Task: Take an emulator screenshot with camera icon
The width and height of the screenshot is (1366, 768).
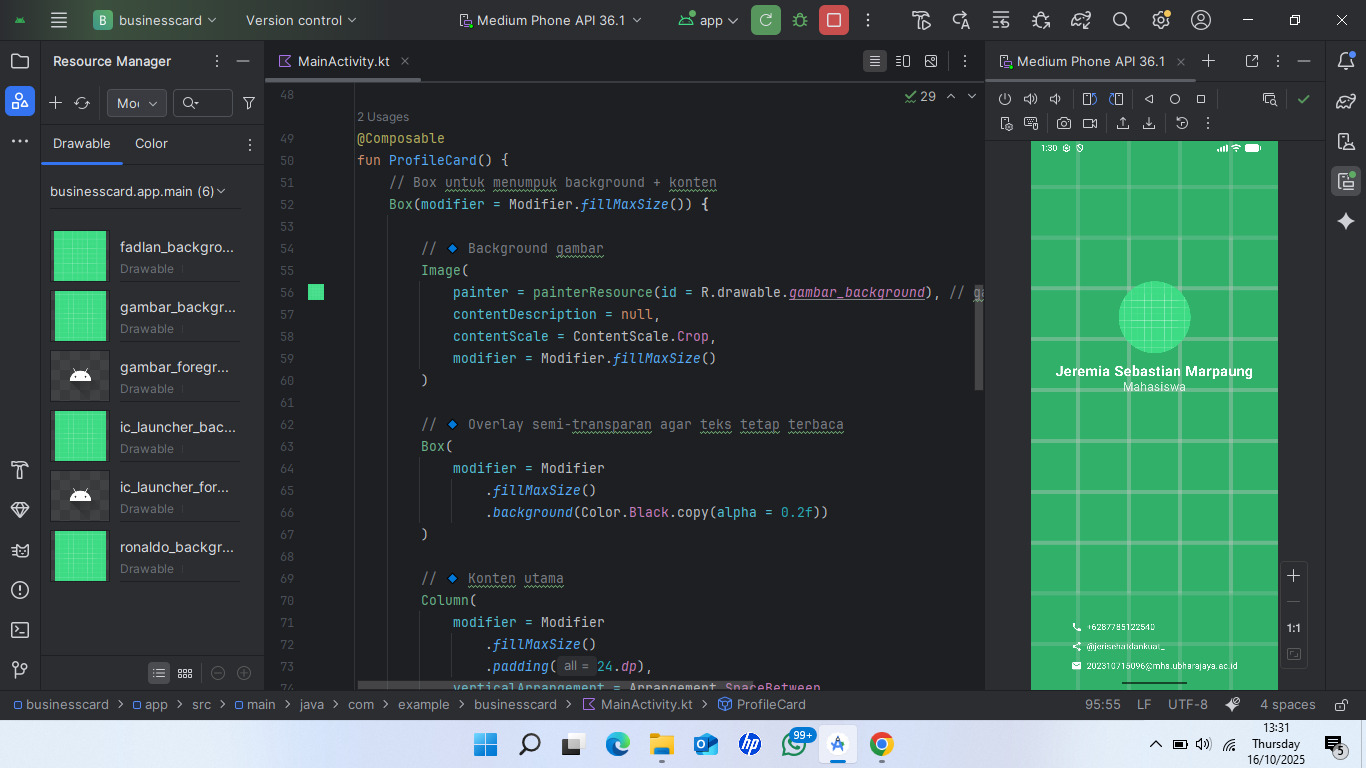Action: click(1063, 123)
